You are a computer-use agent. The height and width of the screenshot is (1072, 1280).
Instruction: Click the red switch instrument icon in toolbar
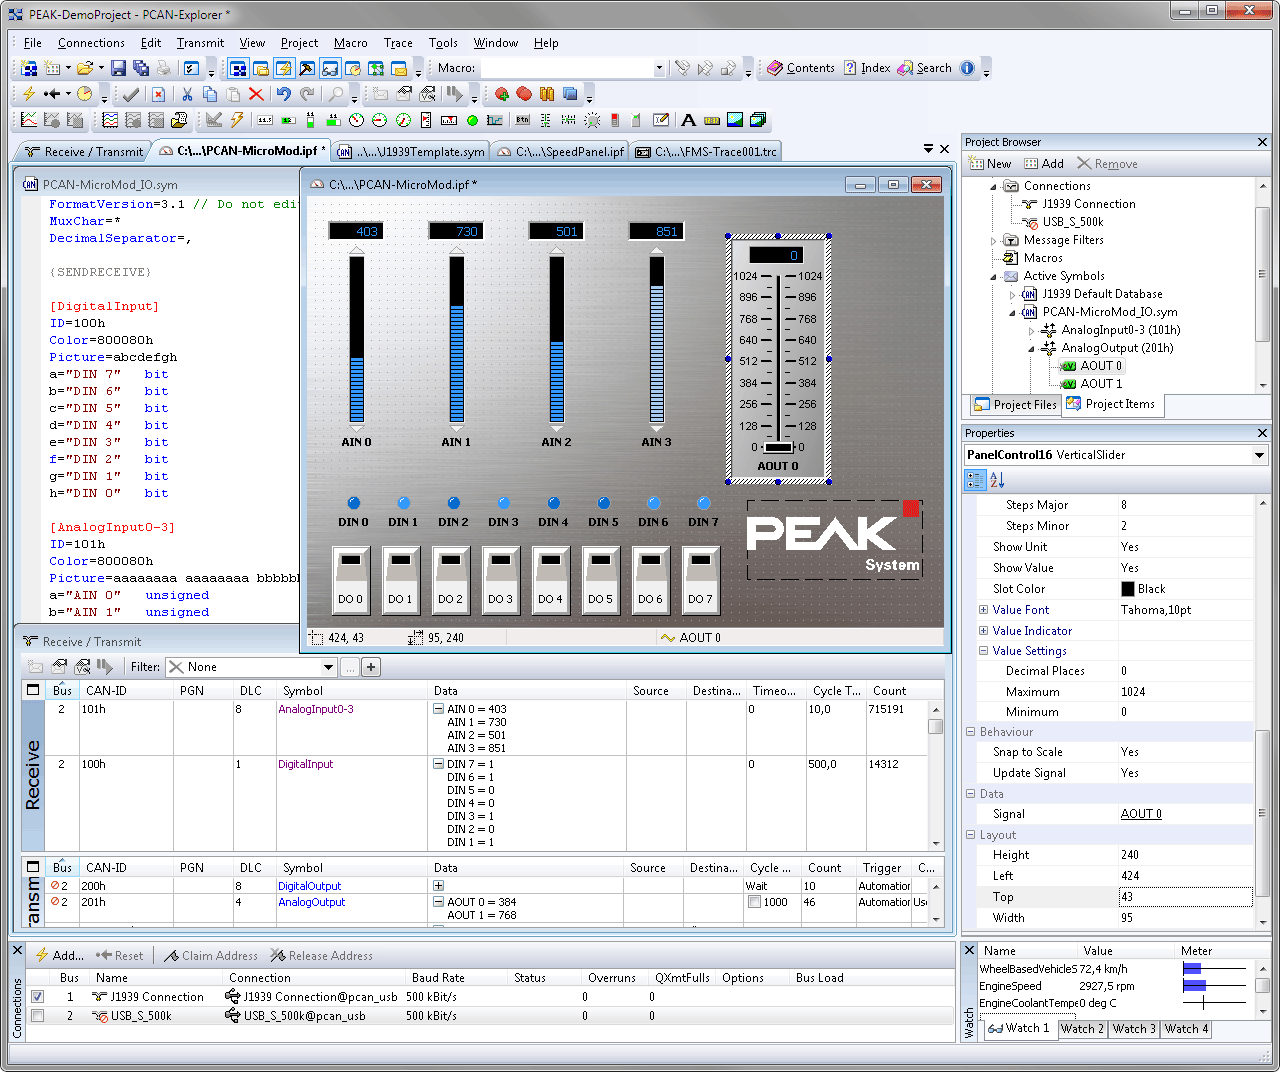pos(615,120)
